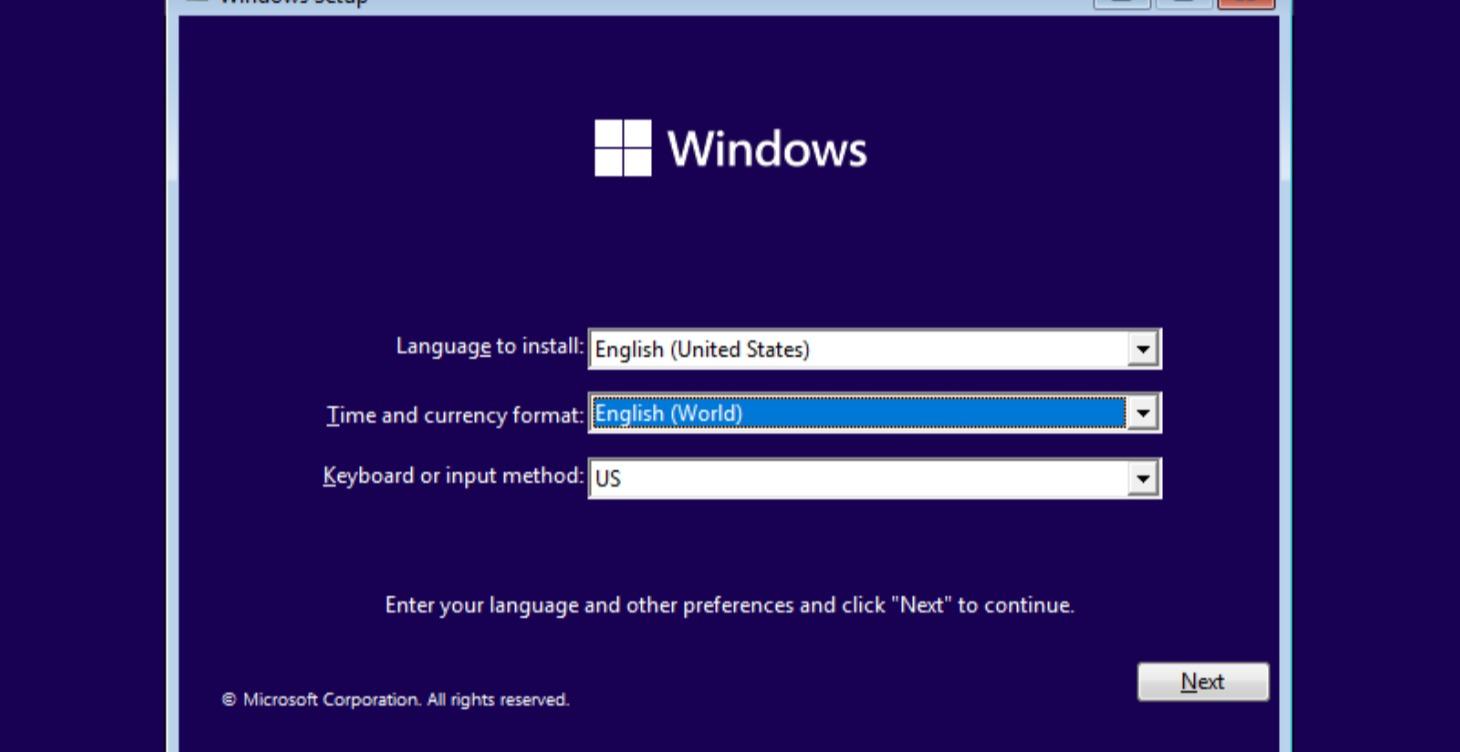This screenshot has height=752, width=1460.
Task: Click the Microsoft Corporation copyright notice
Action: [396, 700]
